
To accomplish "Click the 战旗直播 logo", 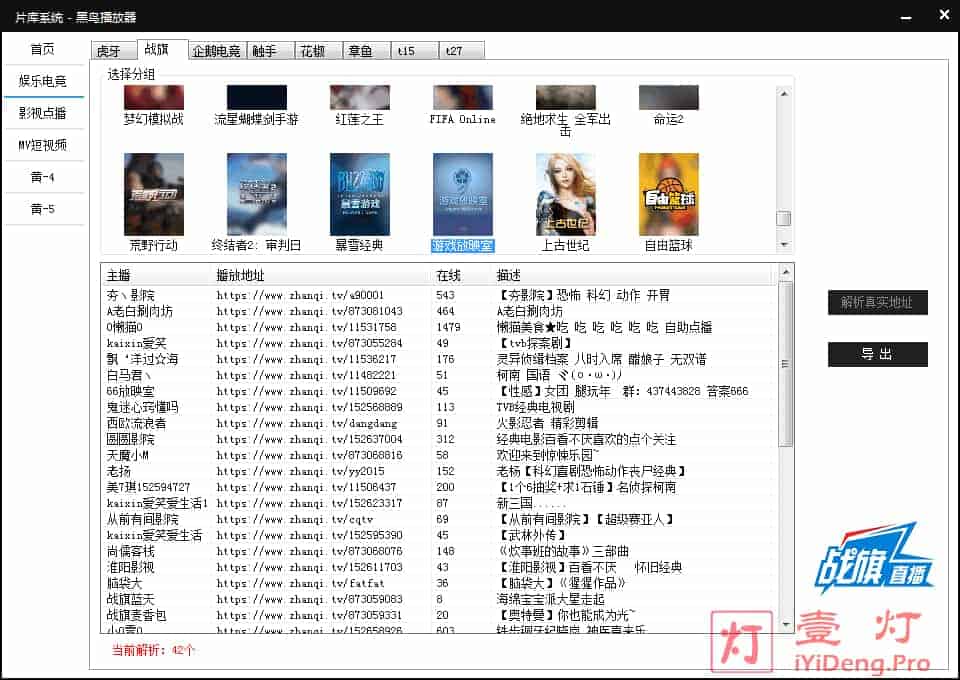I will (874, 558).
